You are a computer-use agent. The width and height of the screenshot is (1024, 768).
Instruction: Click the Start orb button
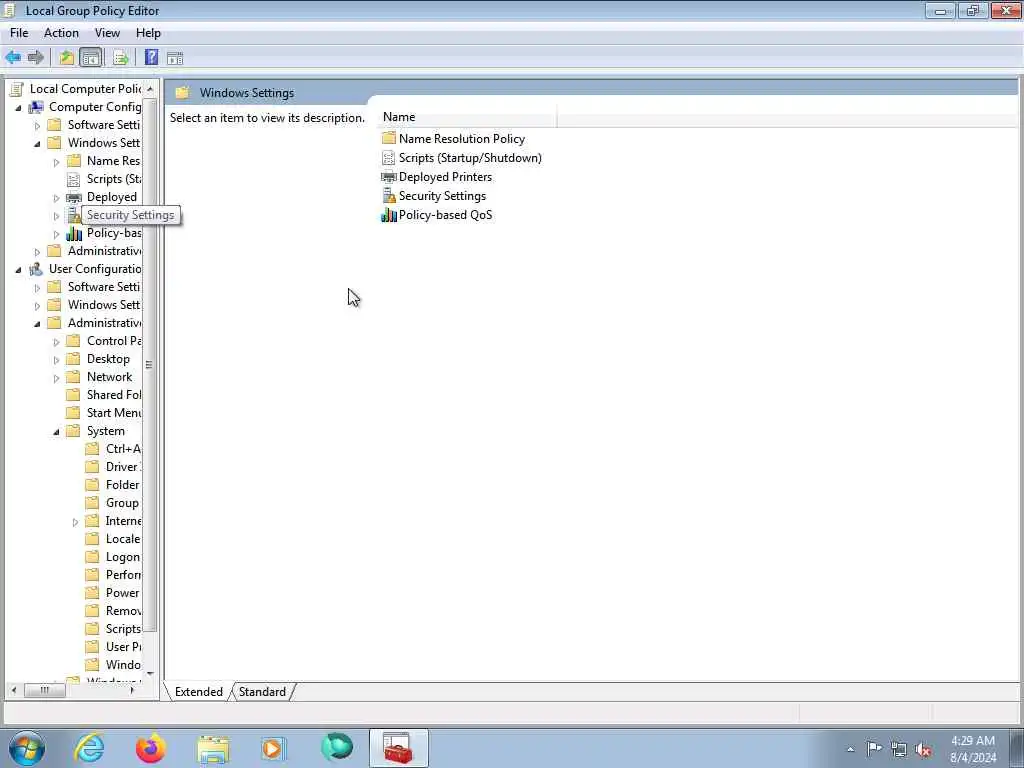click(27, 748)
